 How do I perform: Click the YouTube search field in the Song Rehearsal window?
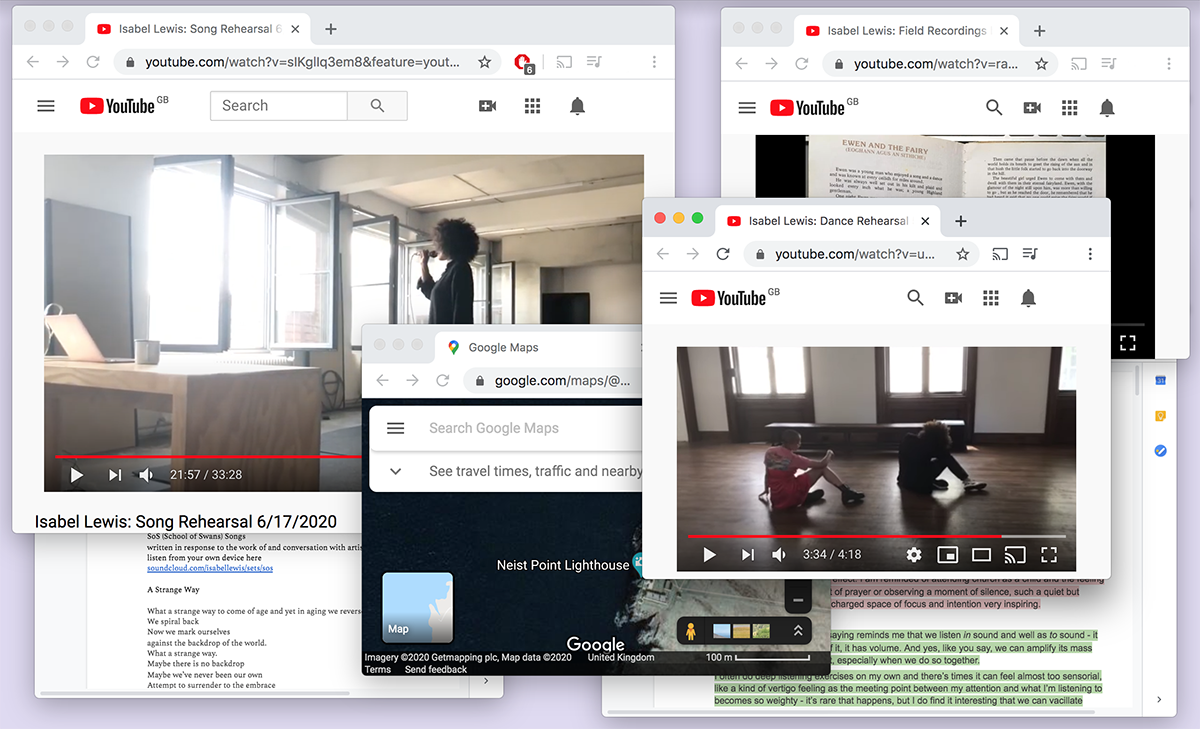coord(278,106)
